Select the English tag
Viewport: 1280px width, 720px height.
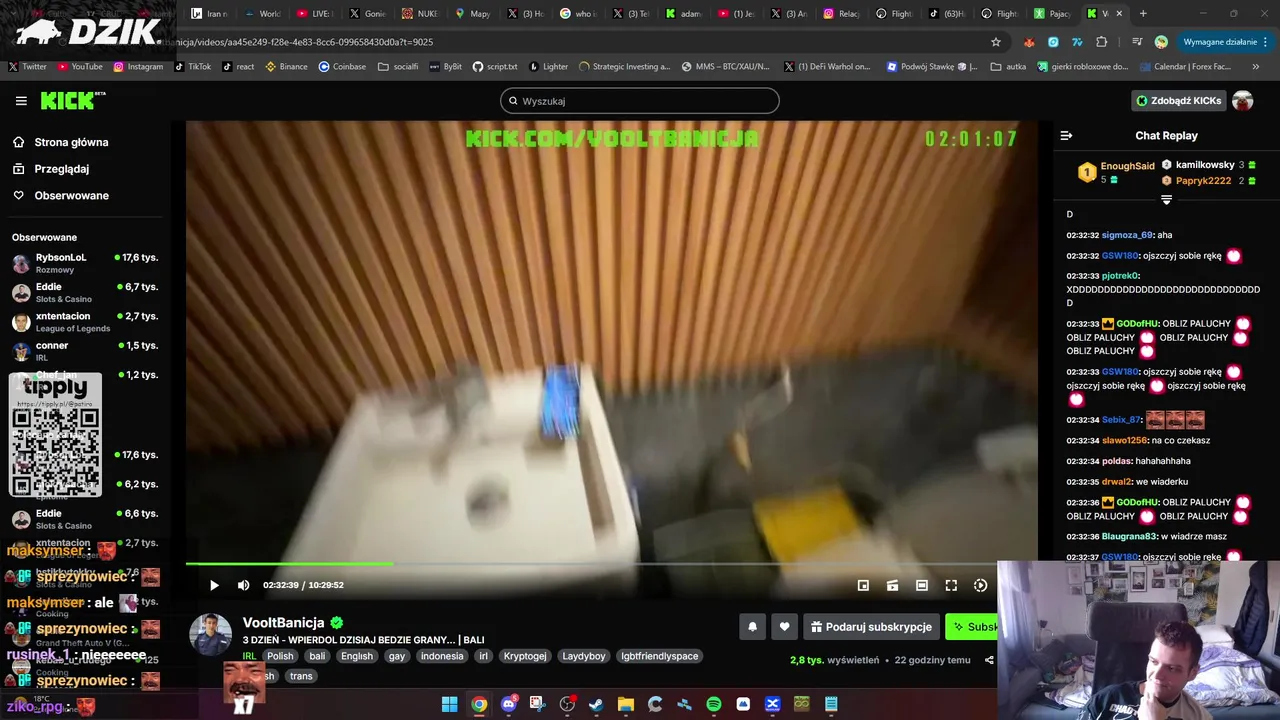coord(356,656)
